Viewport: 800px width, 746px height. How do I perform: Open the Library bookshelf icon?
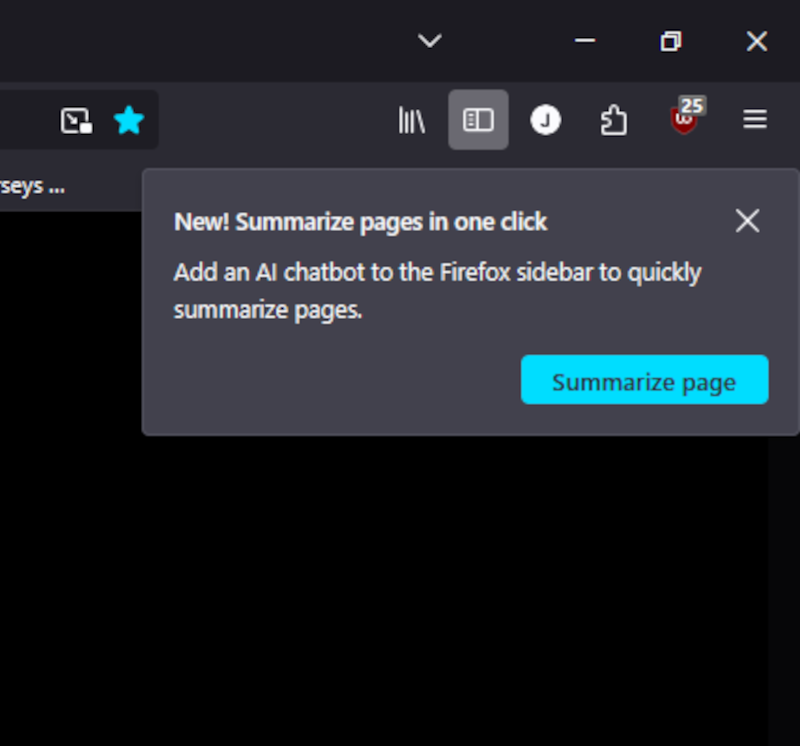tap(412, 120)
